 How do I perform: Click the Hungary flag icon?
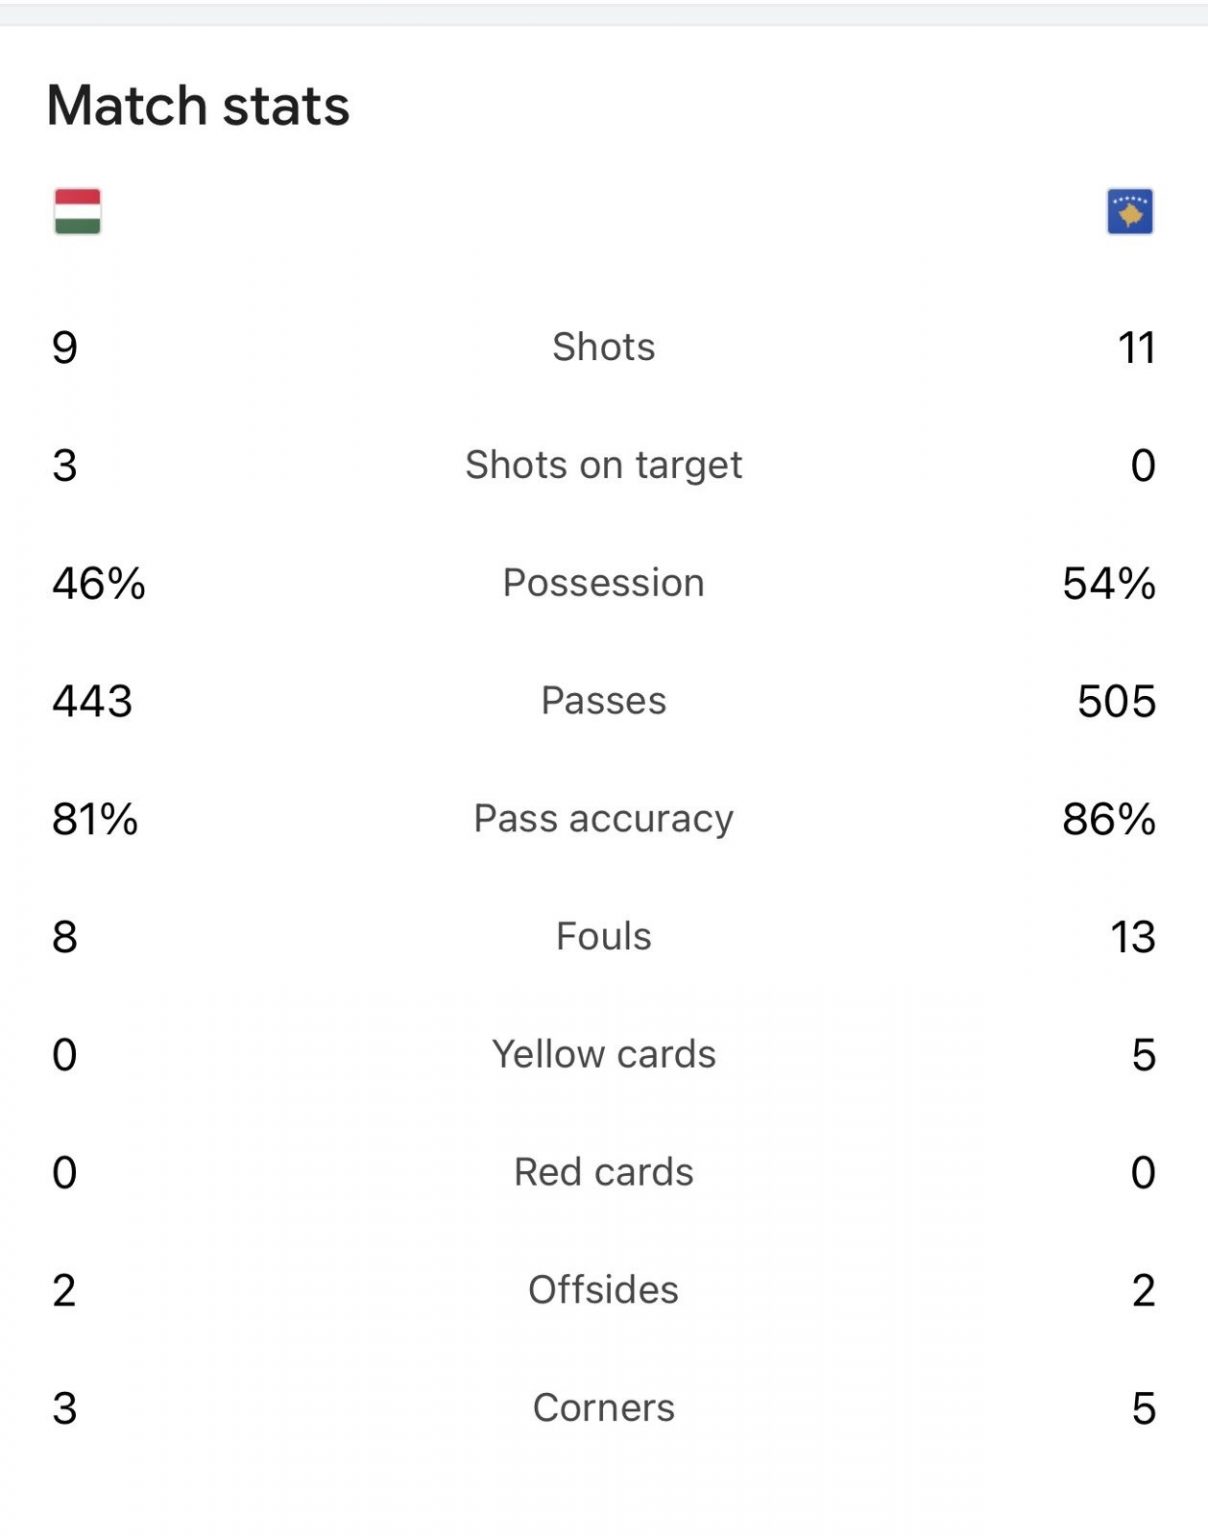[x=77, y=211]
